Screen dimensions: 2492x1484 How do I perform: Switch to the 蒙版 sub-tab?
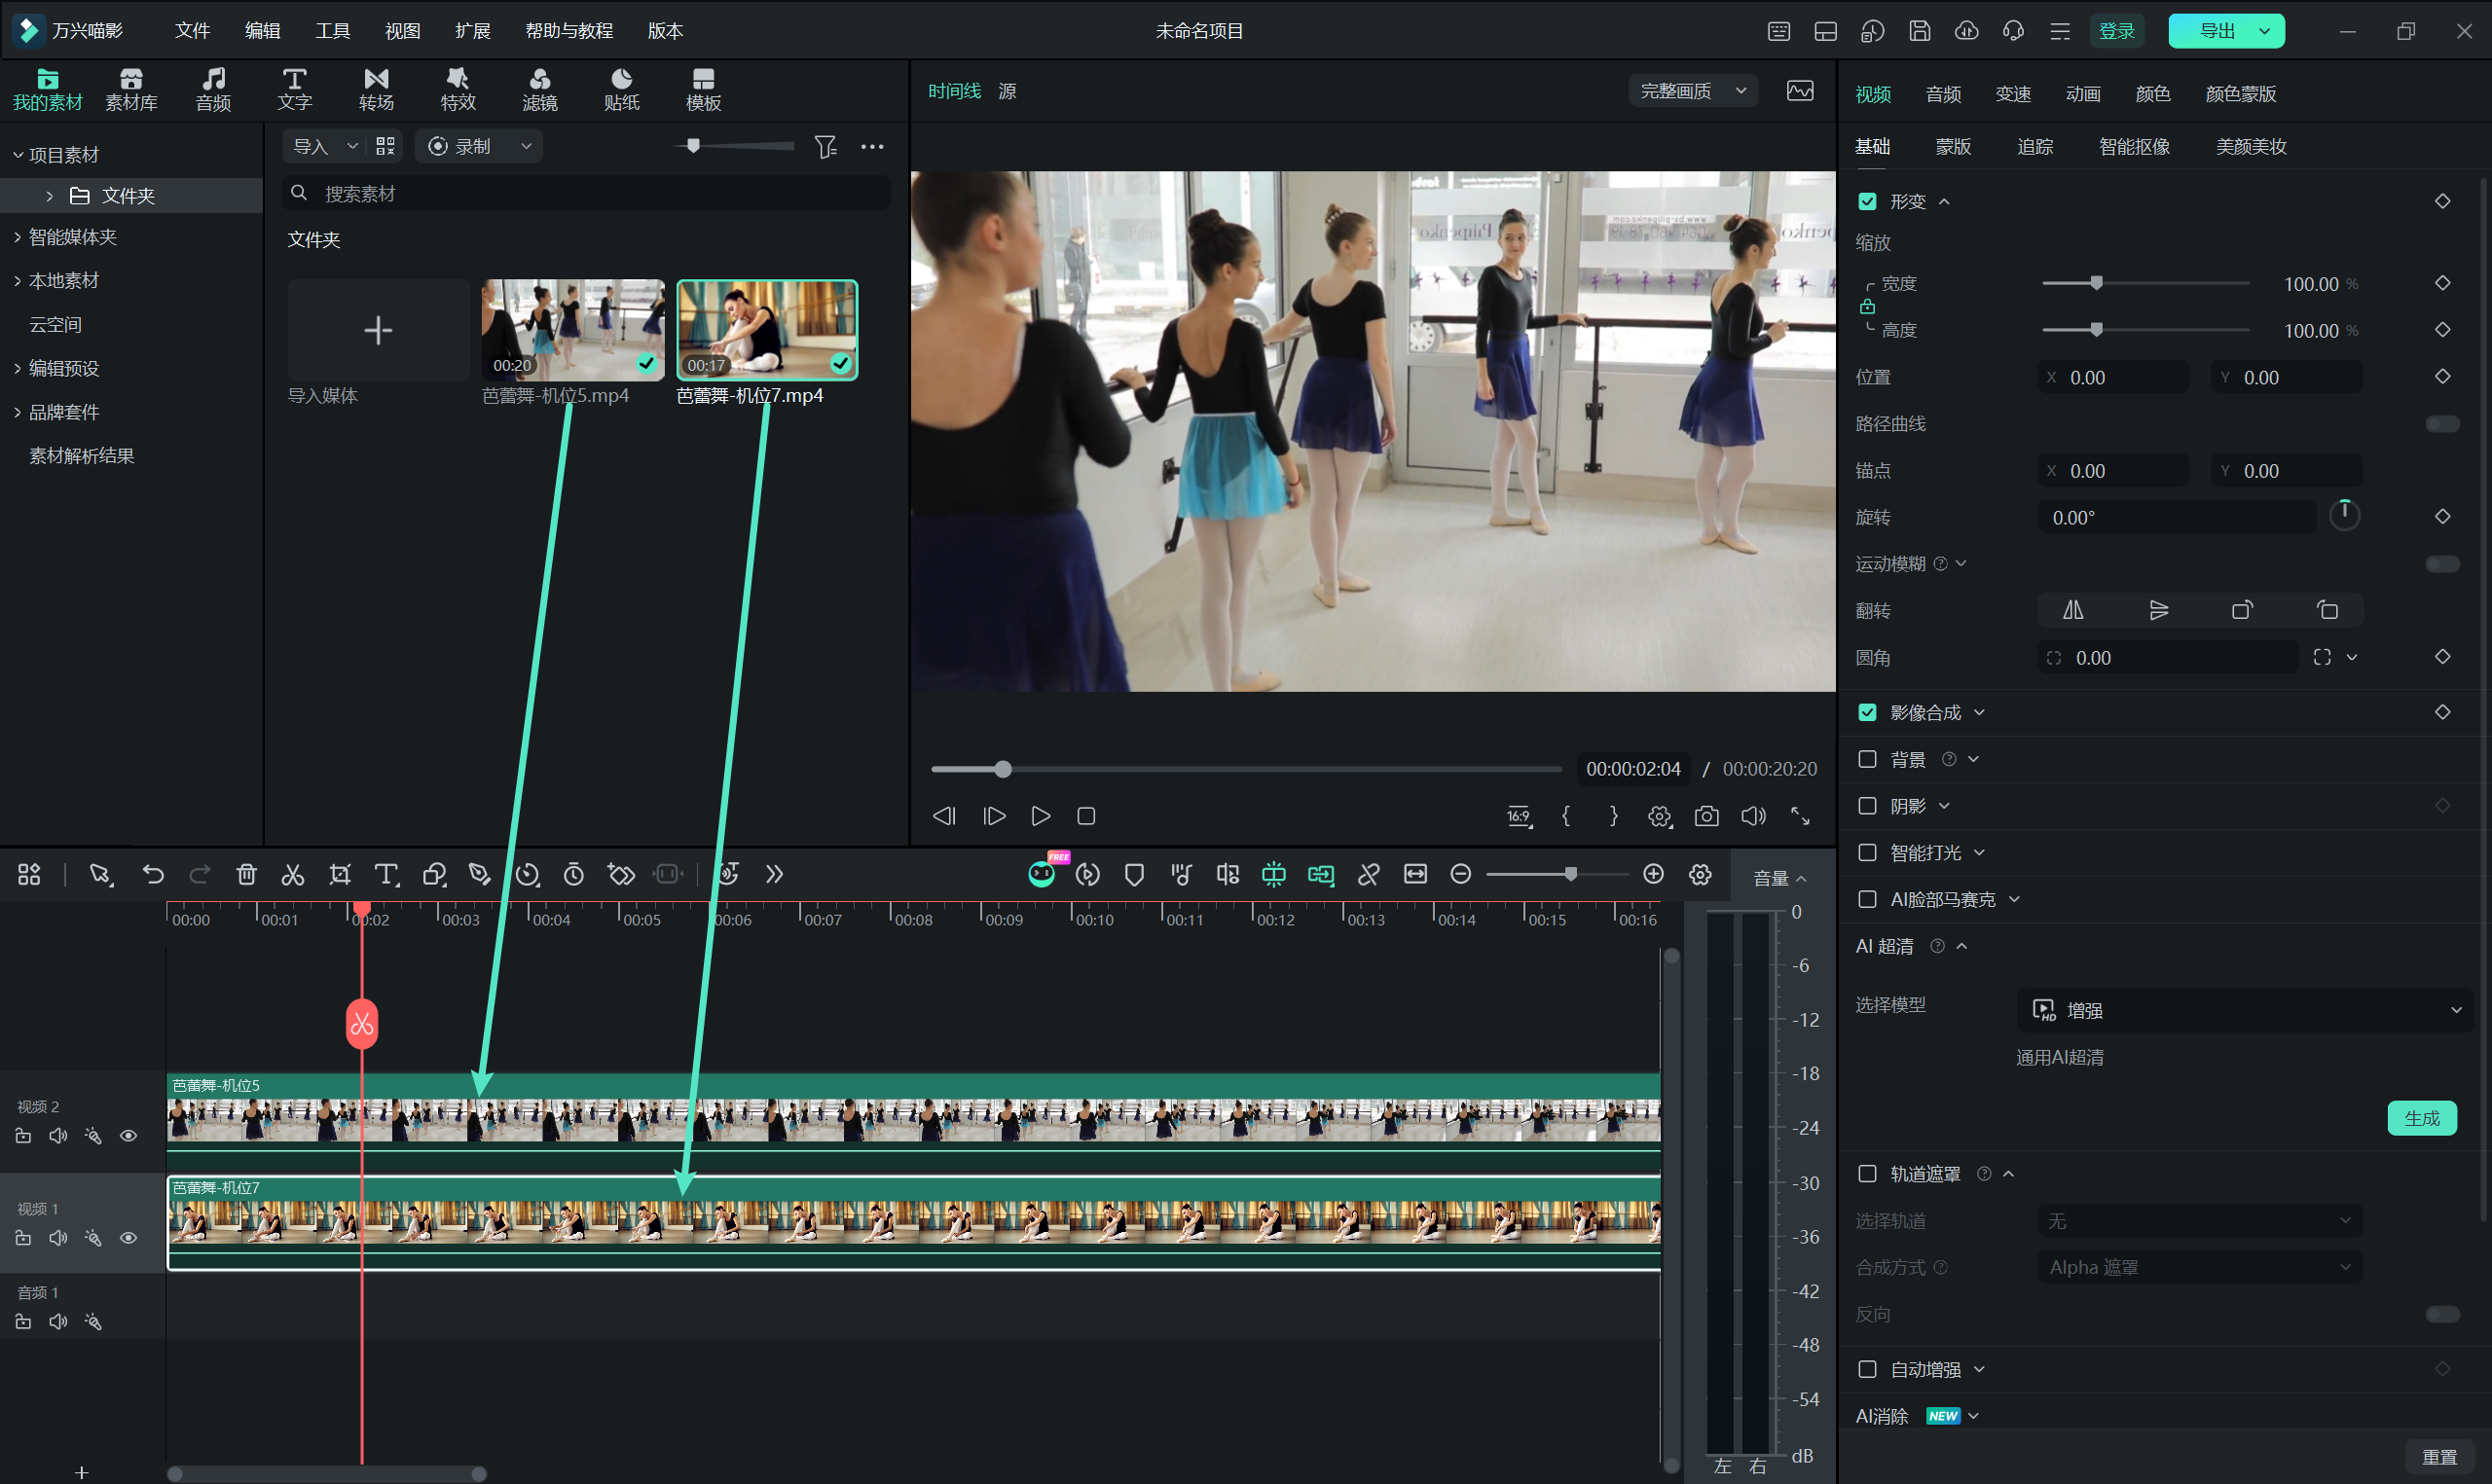click(1953, 147)
